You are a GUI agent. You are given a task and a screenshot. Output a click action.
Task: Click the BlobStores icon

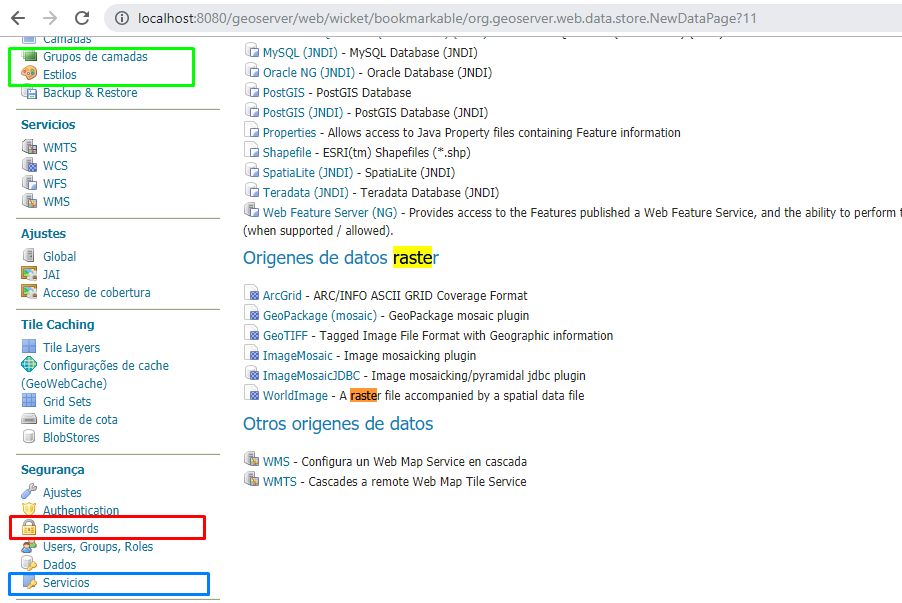point(29,437)
